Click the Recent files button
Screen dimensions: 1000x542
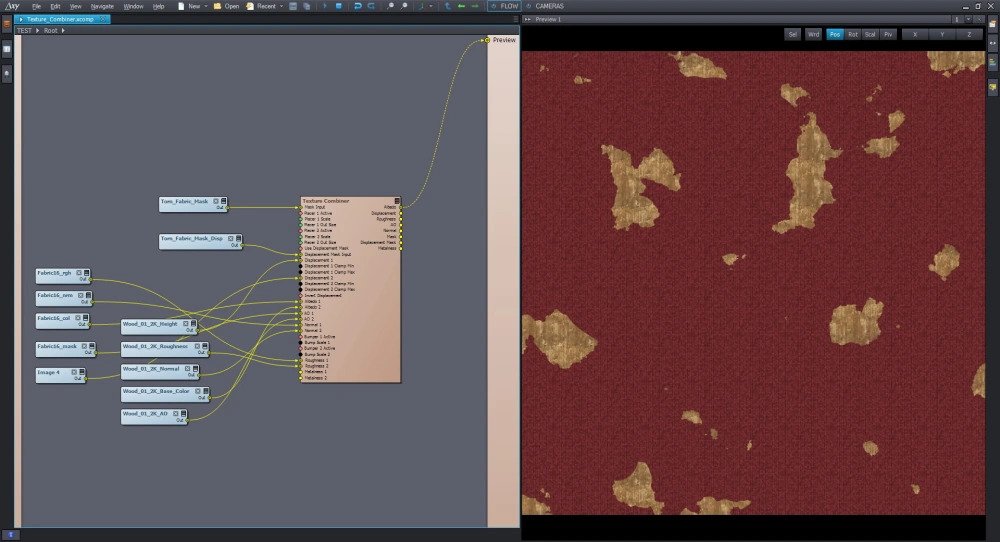coord(261,6)
